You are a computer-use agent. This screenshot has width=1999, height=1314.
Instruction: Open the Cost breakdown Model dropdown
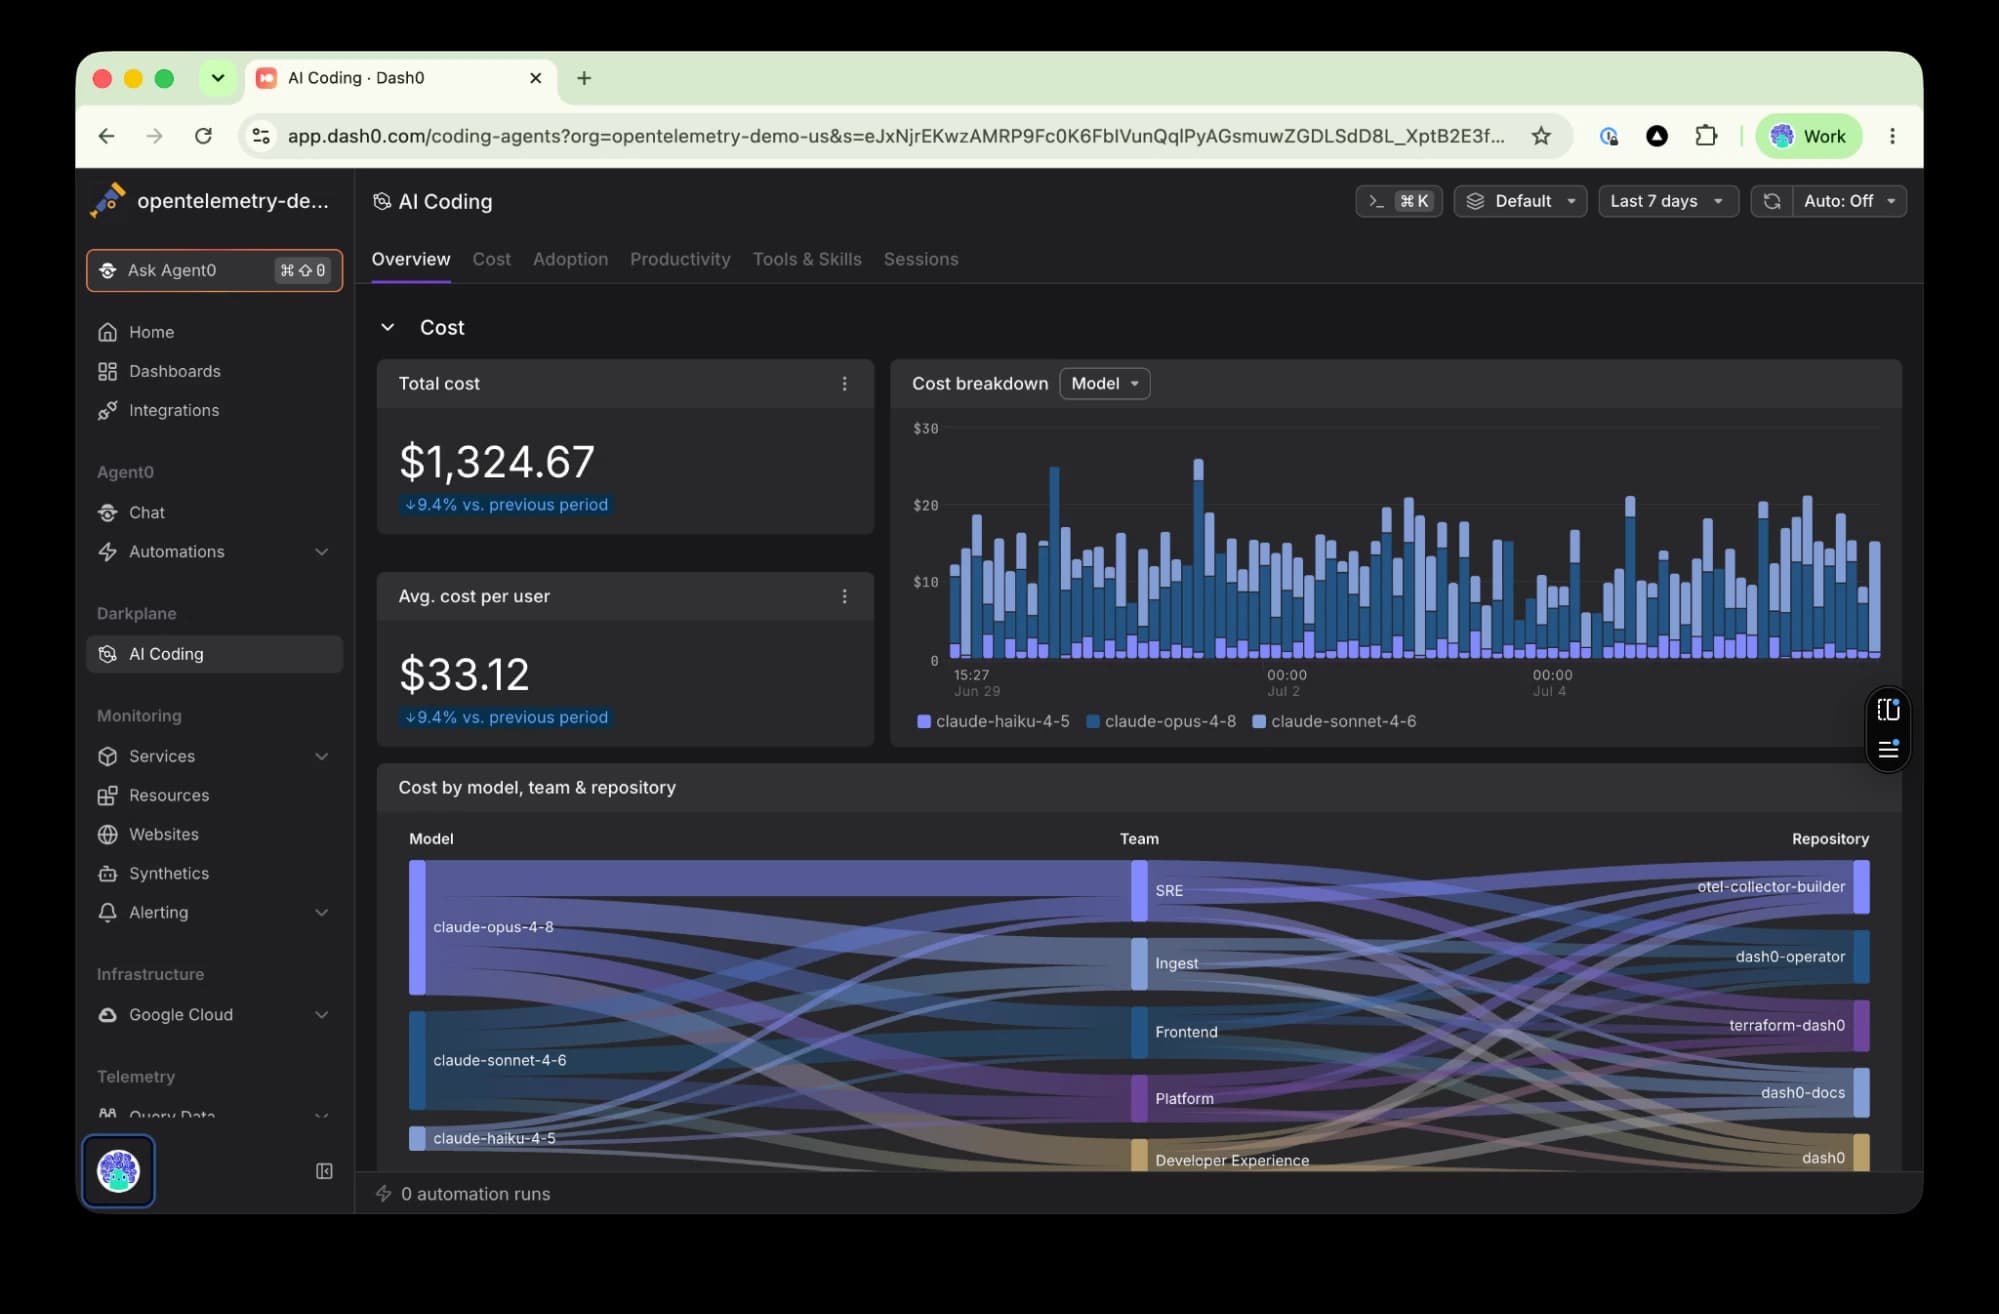click(1104, 384)
